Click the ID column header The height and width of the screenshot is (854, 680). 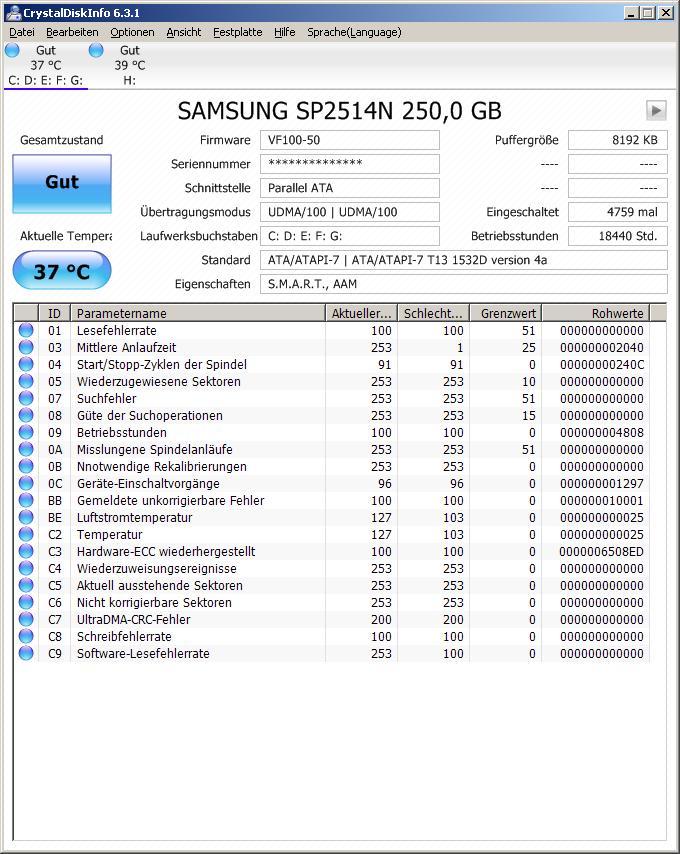click(x=54, y=313)
